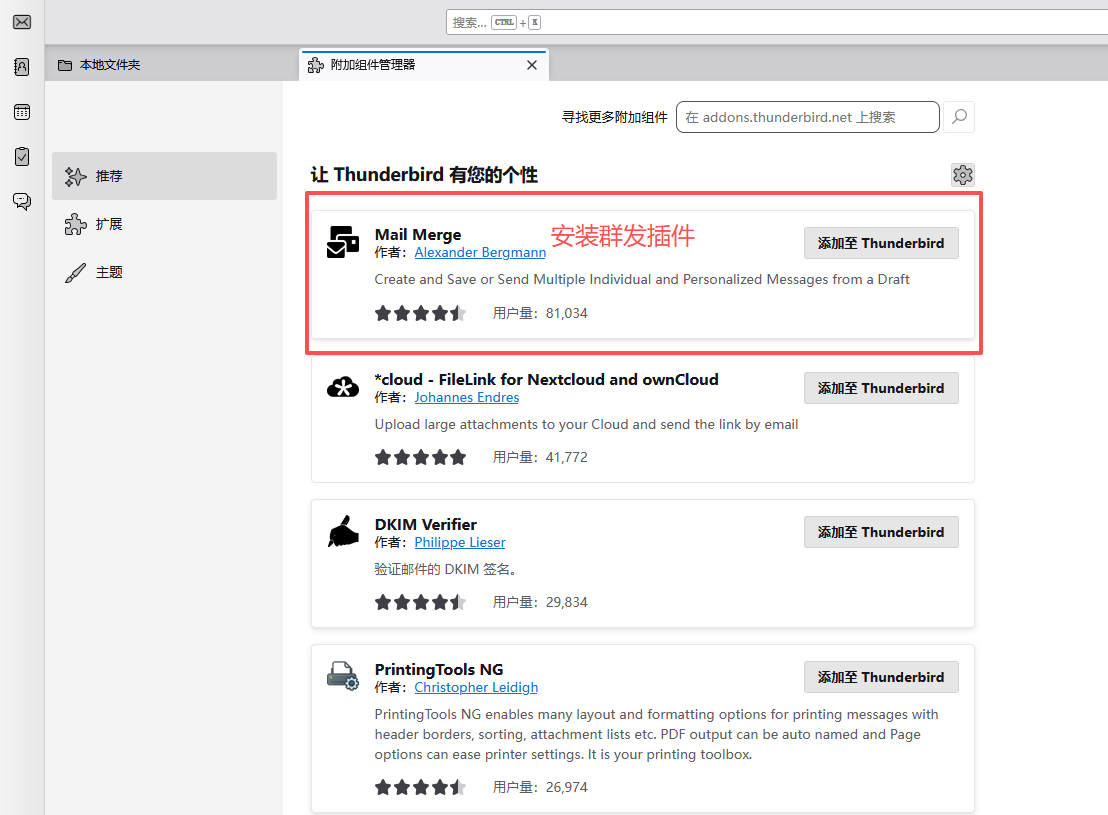Click the 寻找更多附加组件 label
The image size is (1108, 815).
click(x=615, y=117)
